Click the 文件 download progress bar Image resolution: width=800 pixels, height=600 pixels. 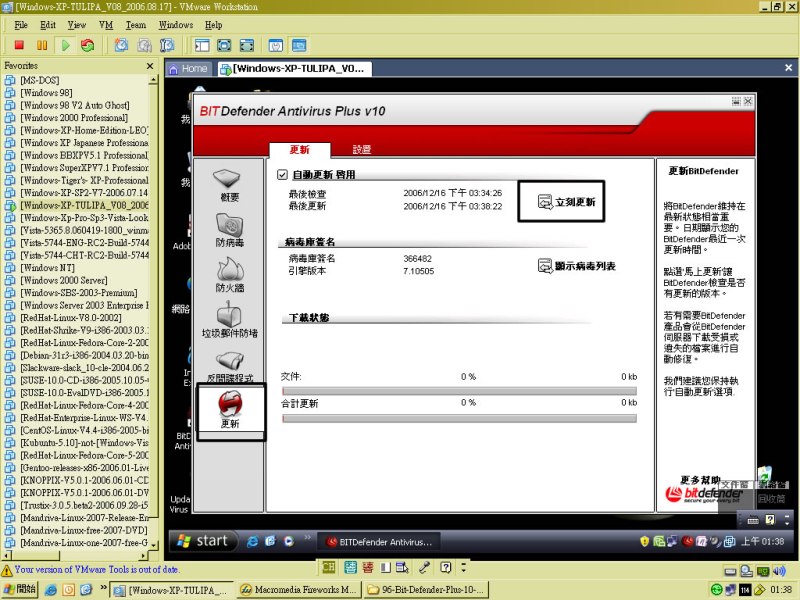[x=459, y=391]
